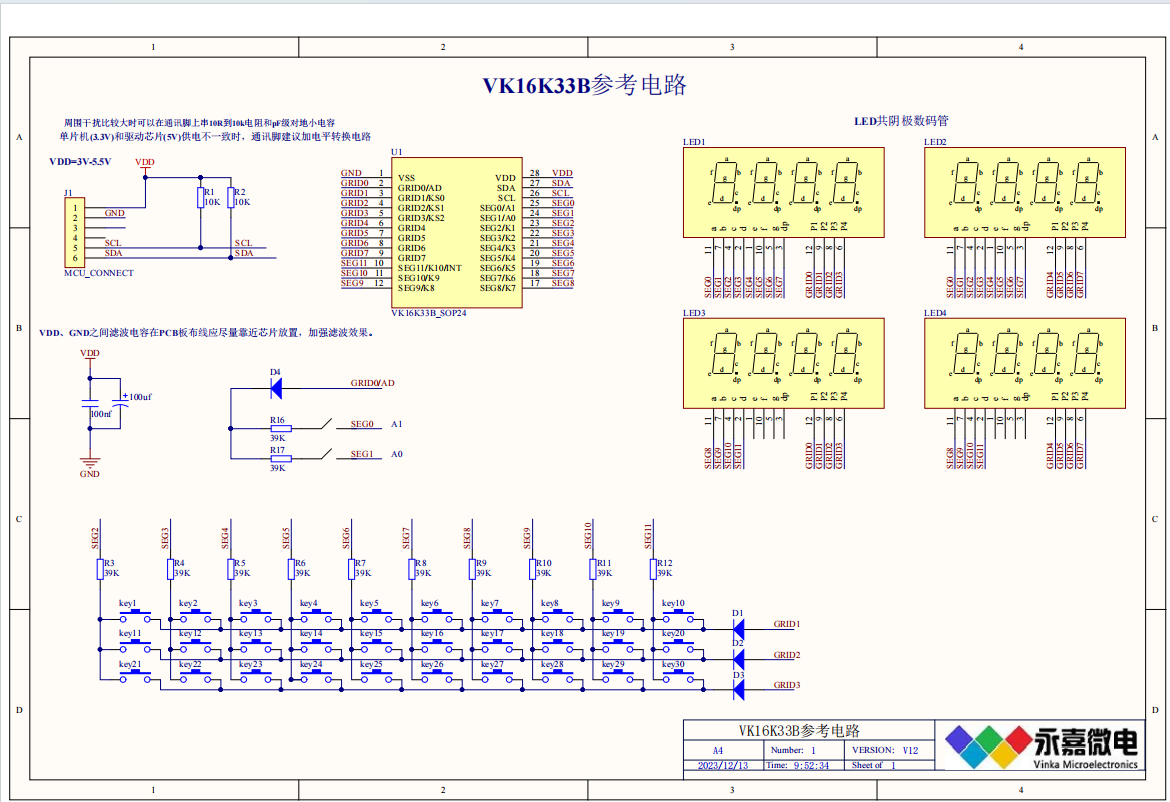
Task: Select the U1 VK16K33B chip body
Action: (457, 232)
